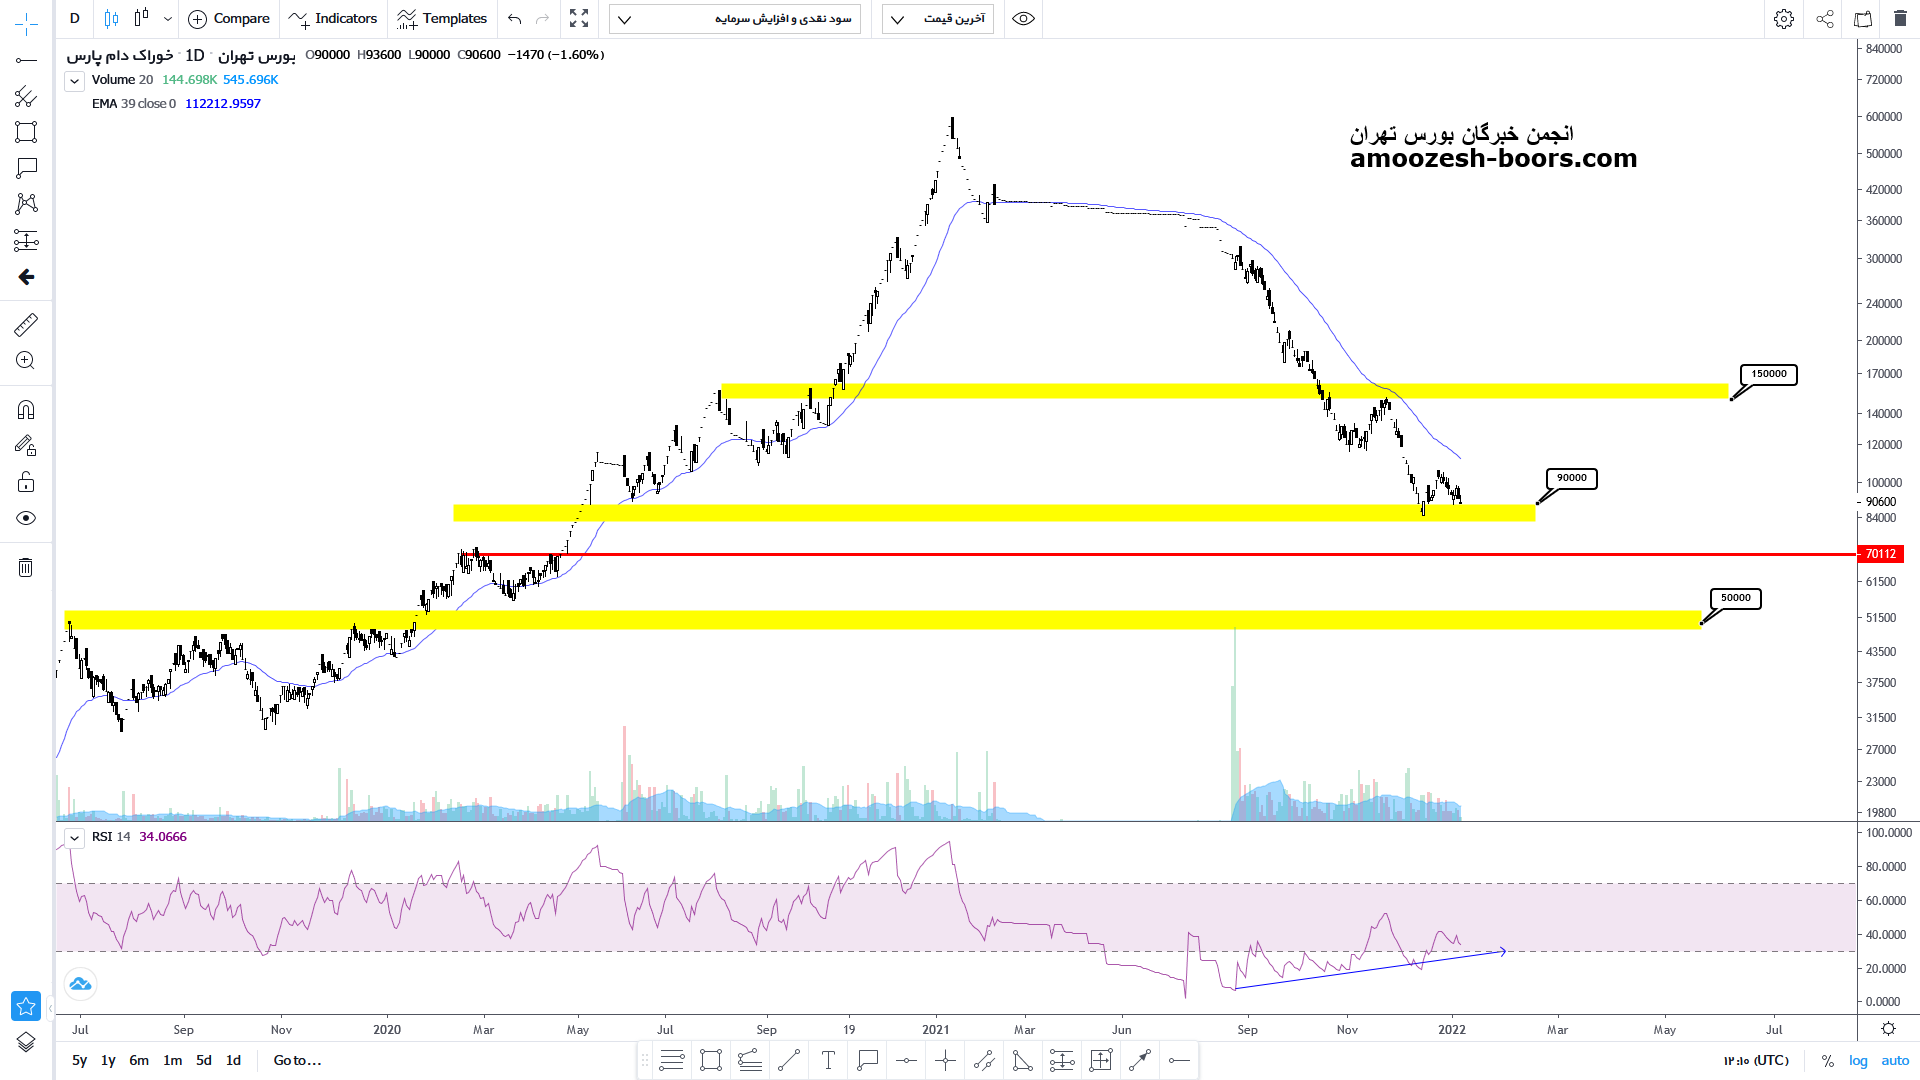Screen dimensions: 1920x1080
Task: Open the object tree layers icon
Action: coord(26,1042)
